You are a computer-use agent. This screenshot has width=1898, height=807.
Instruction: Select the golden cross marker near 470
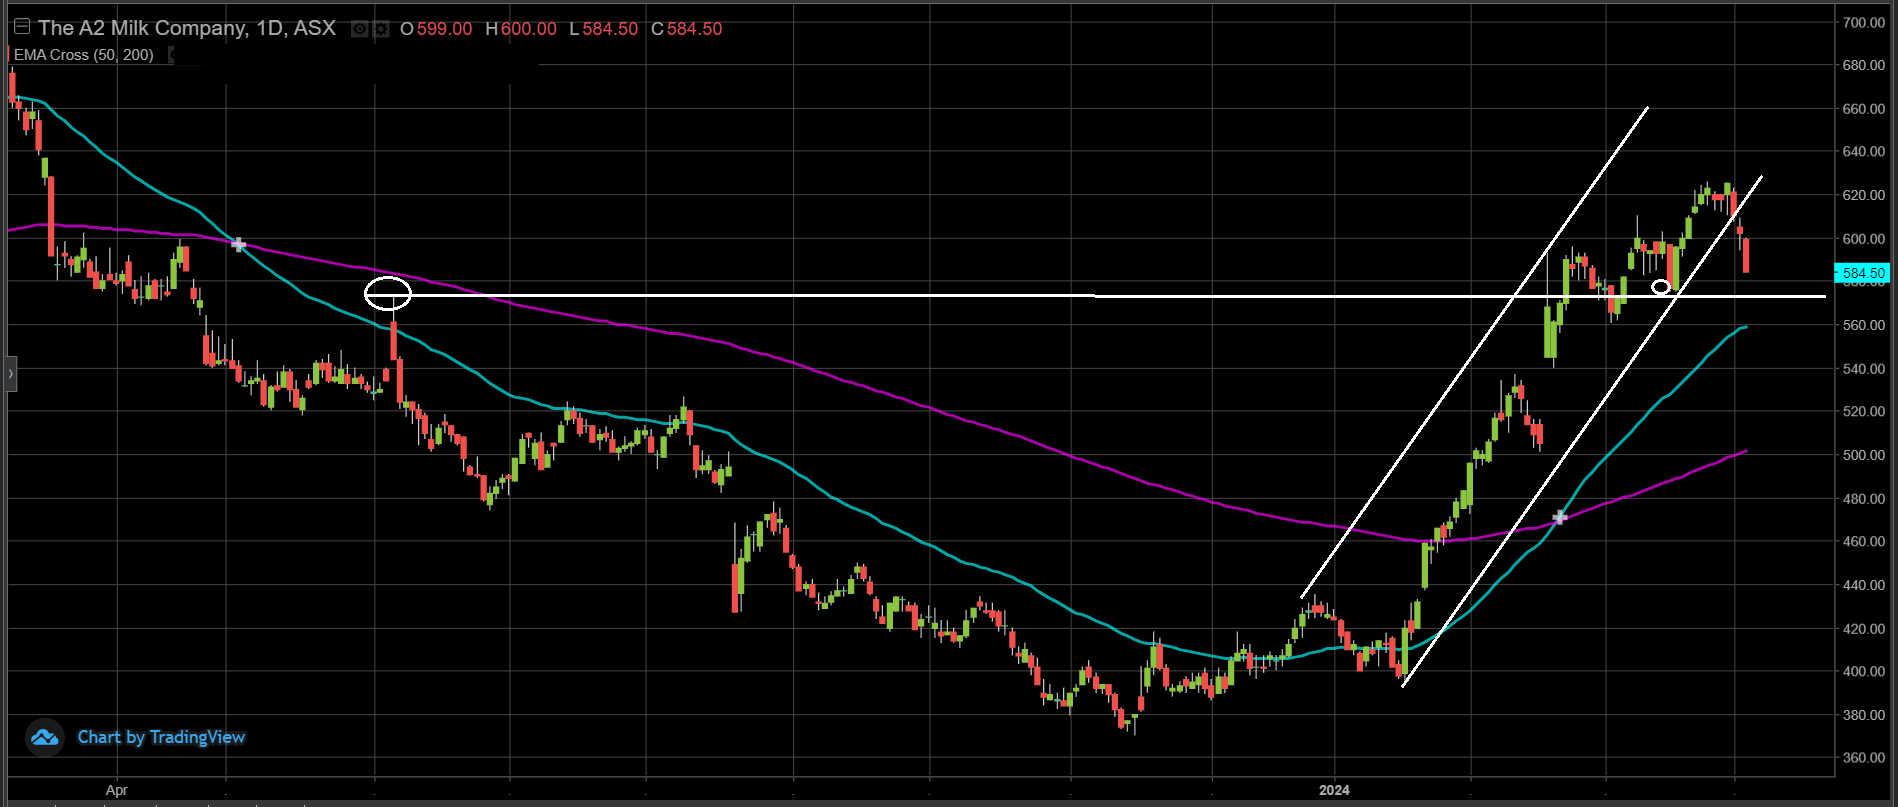(x=1559, y=518)
